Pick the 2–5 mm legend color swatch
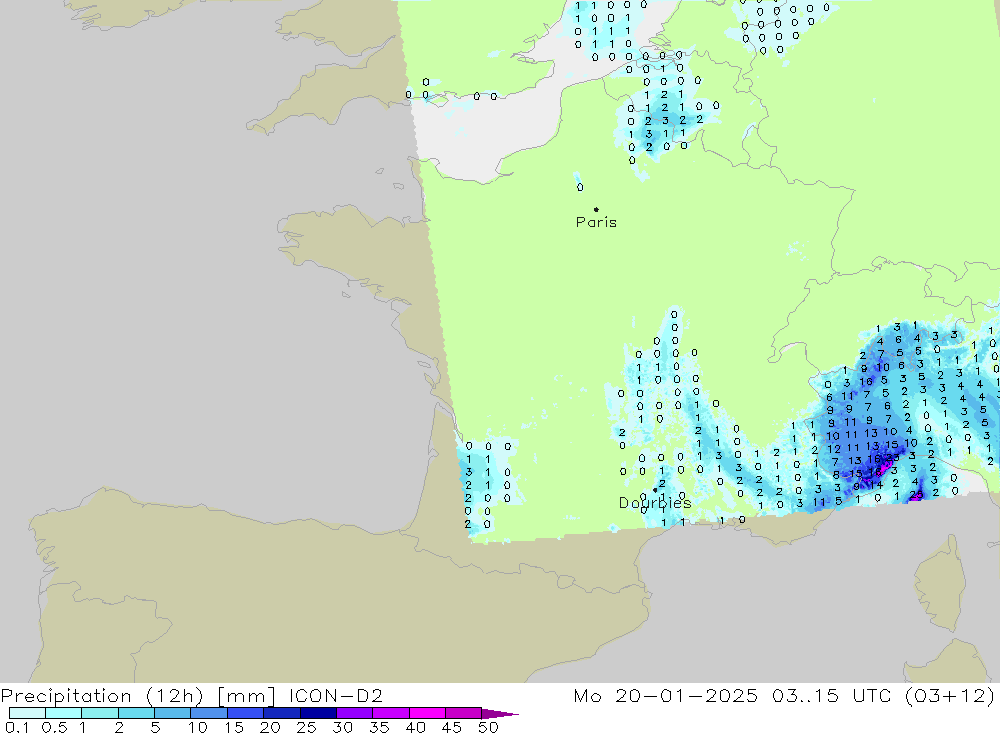This screenshot has height=733, width=1000. pos(136,713)
